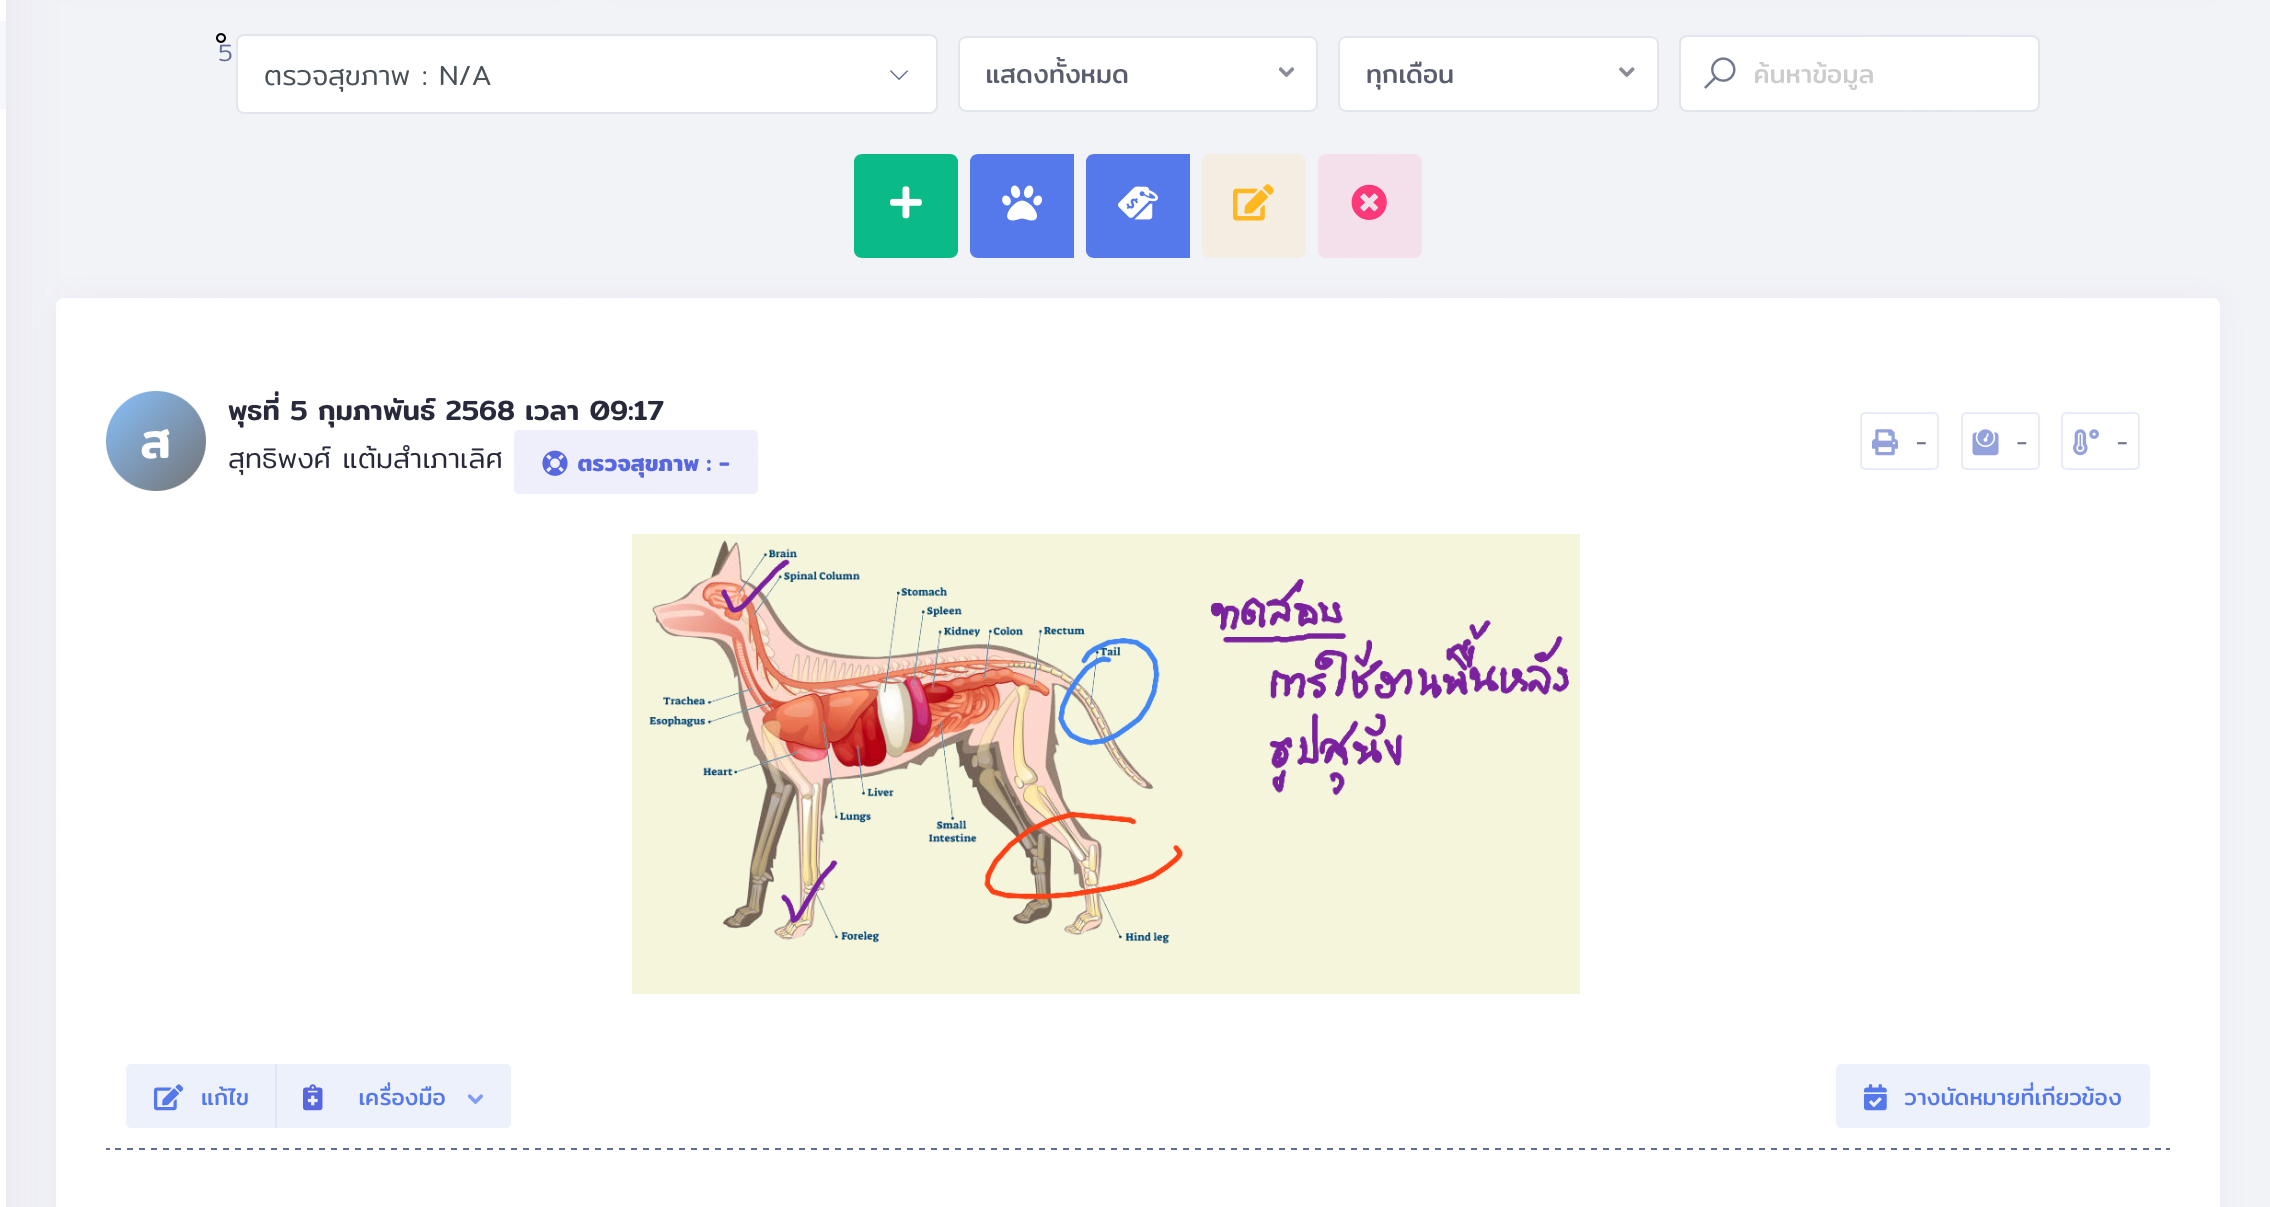This screenshot has width=2270, height=1207.
Task: Click the record date heading 5 กุมภาพันธ์ 2568
Action: click(x=445, y=410)
